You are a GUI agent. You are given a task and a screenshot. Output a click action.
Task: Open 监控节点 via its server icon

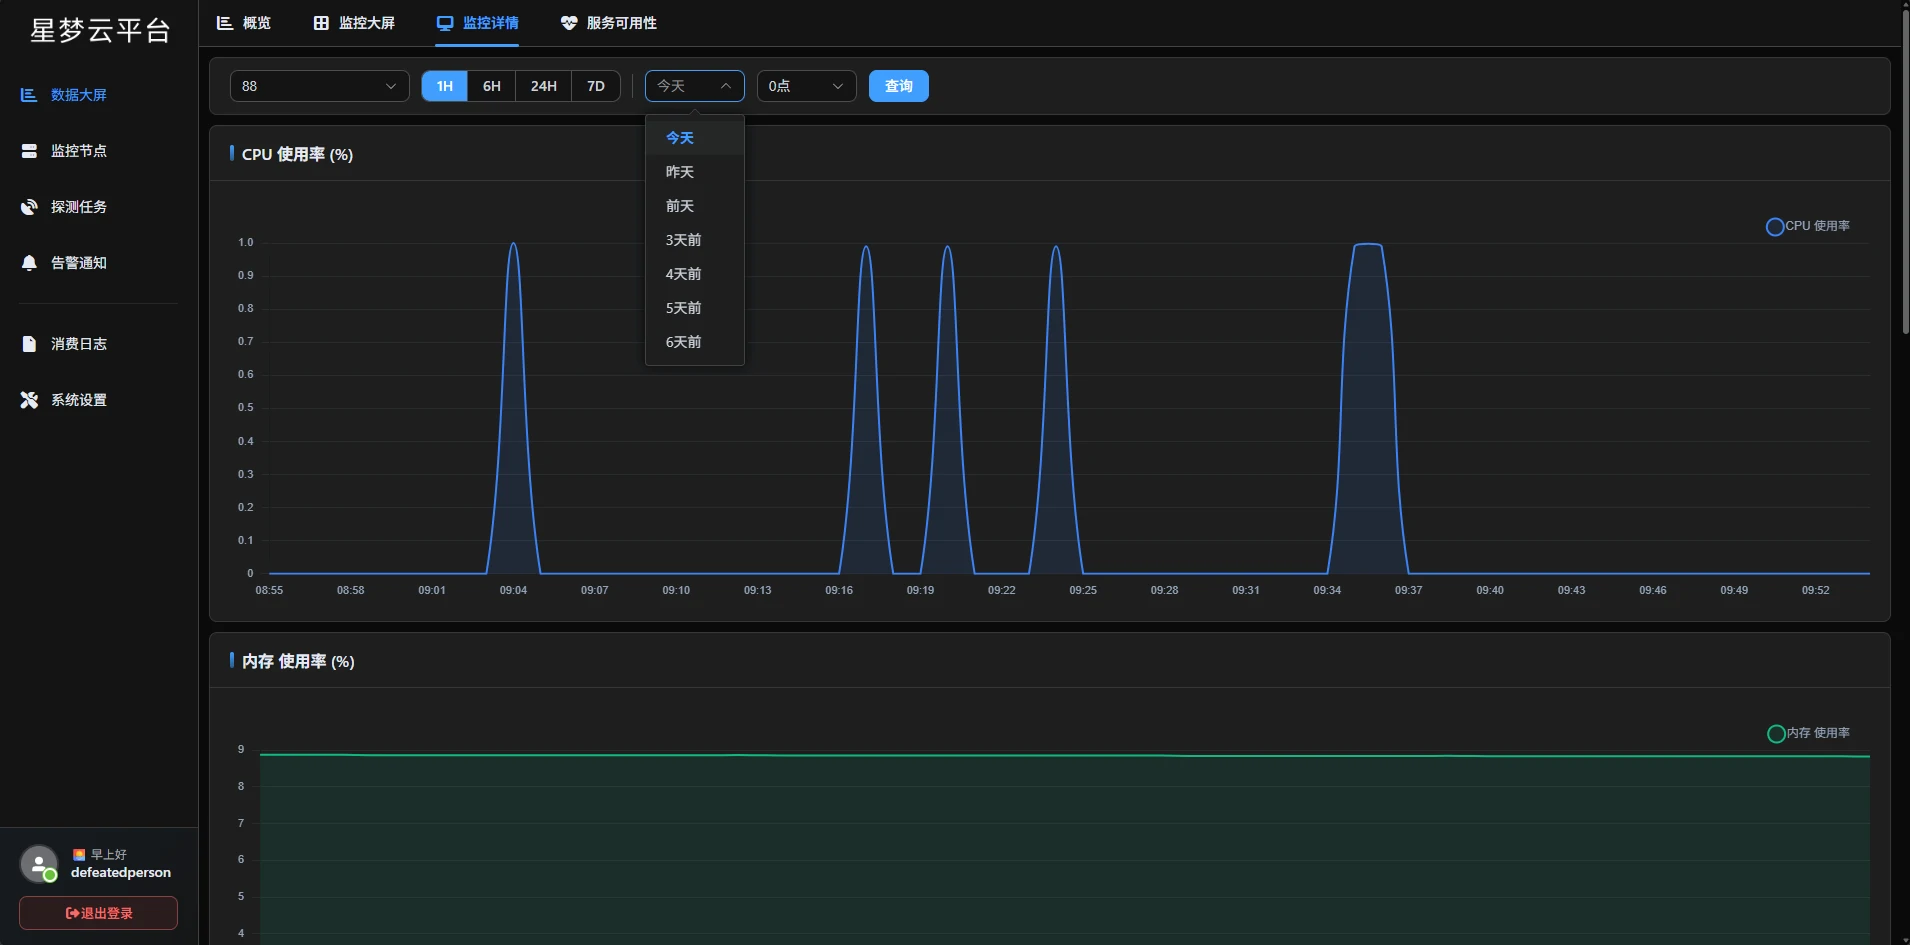click(x=29, y=151)
